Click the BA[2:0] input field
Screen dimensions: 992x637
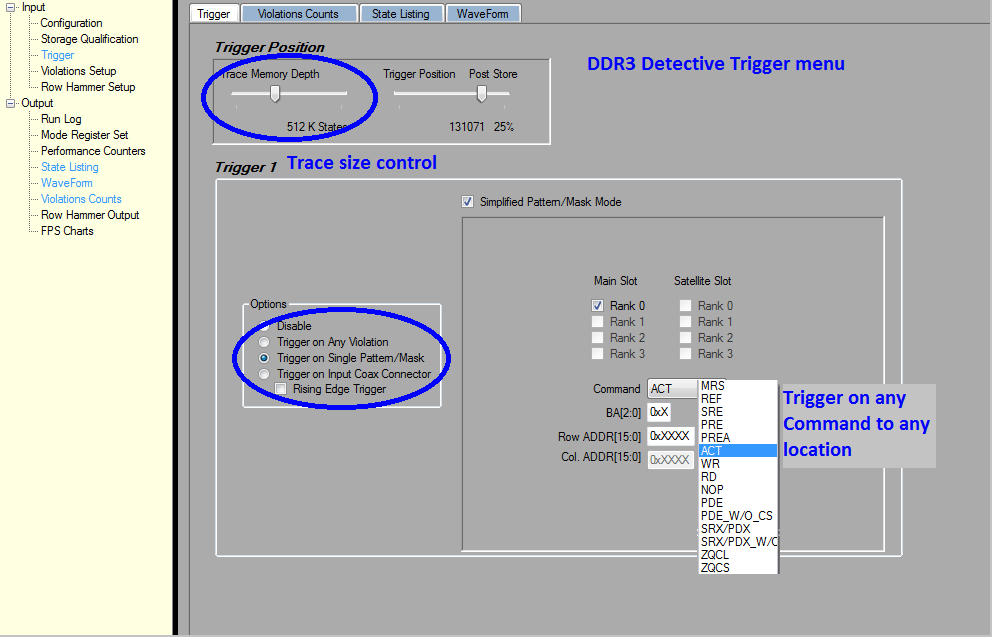coord(659,412)
